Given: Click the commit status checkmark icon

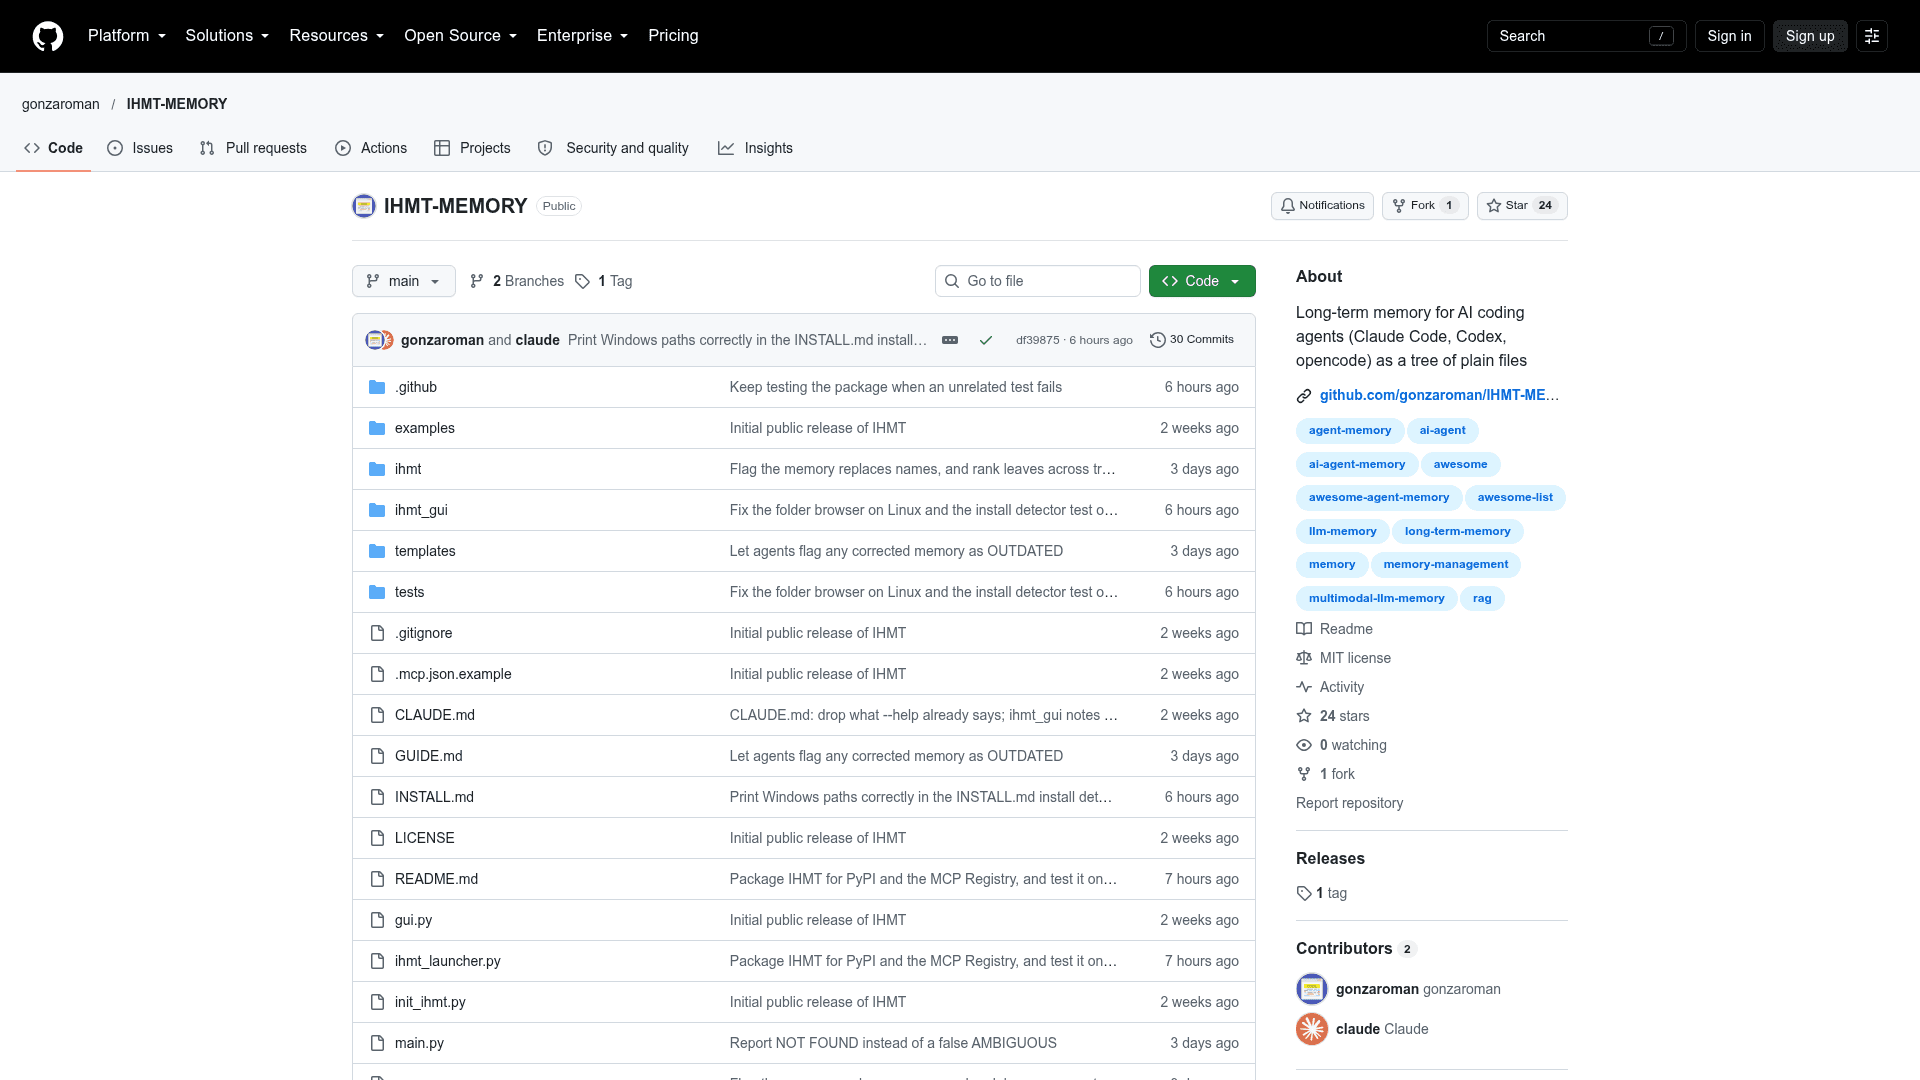Looking at the screenshot, I should (986, 340).
